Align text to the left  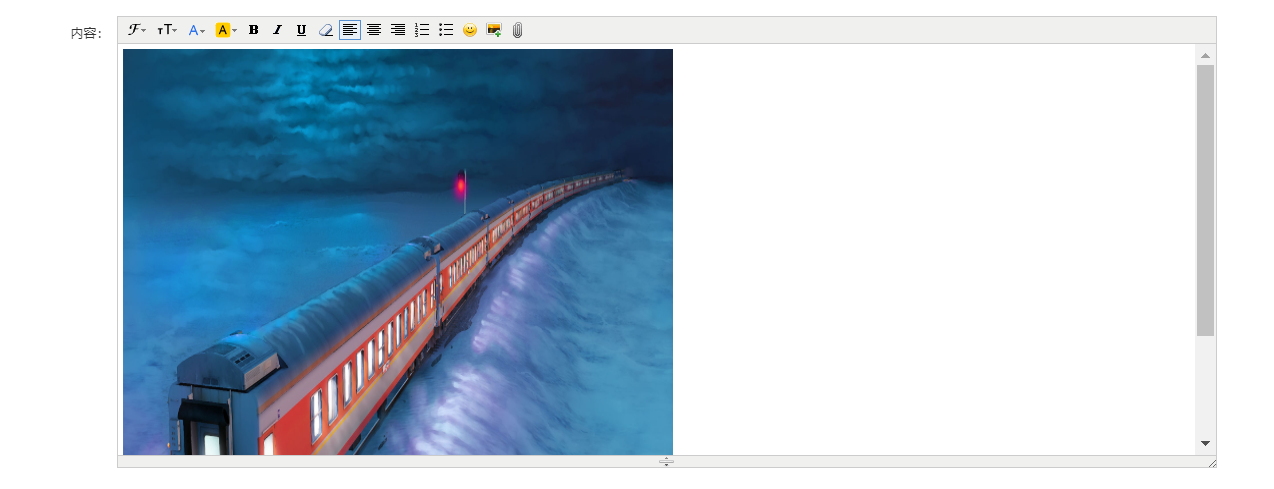(350, 30)
